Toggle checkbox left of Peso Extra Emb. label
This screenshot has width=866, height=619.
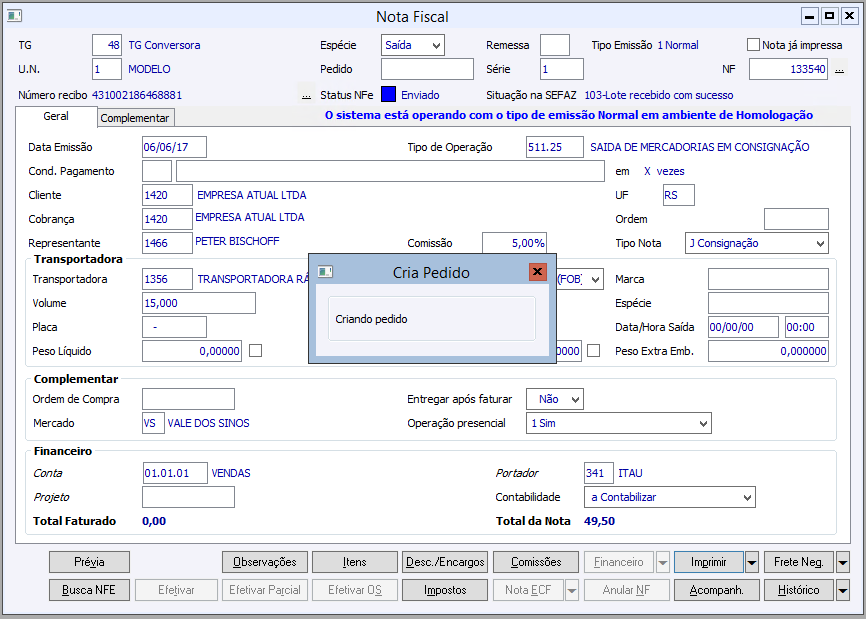(x=594, y=351)
